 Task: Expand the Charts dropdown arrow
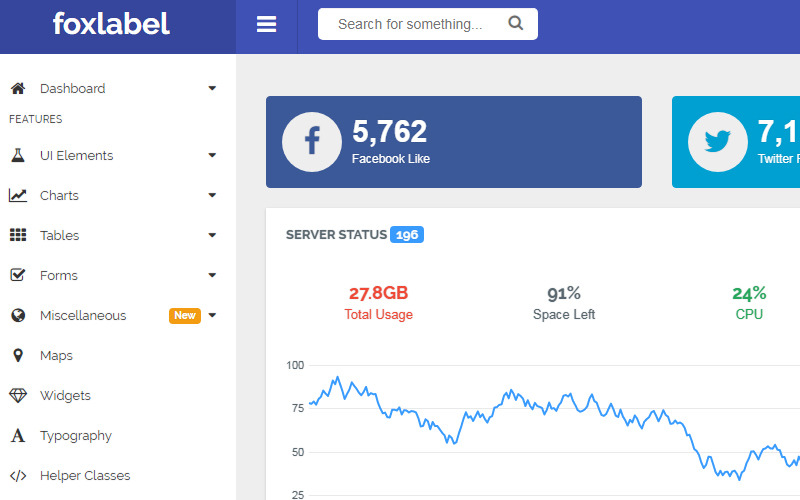click(x=212, y=195)
